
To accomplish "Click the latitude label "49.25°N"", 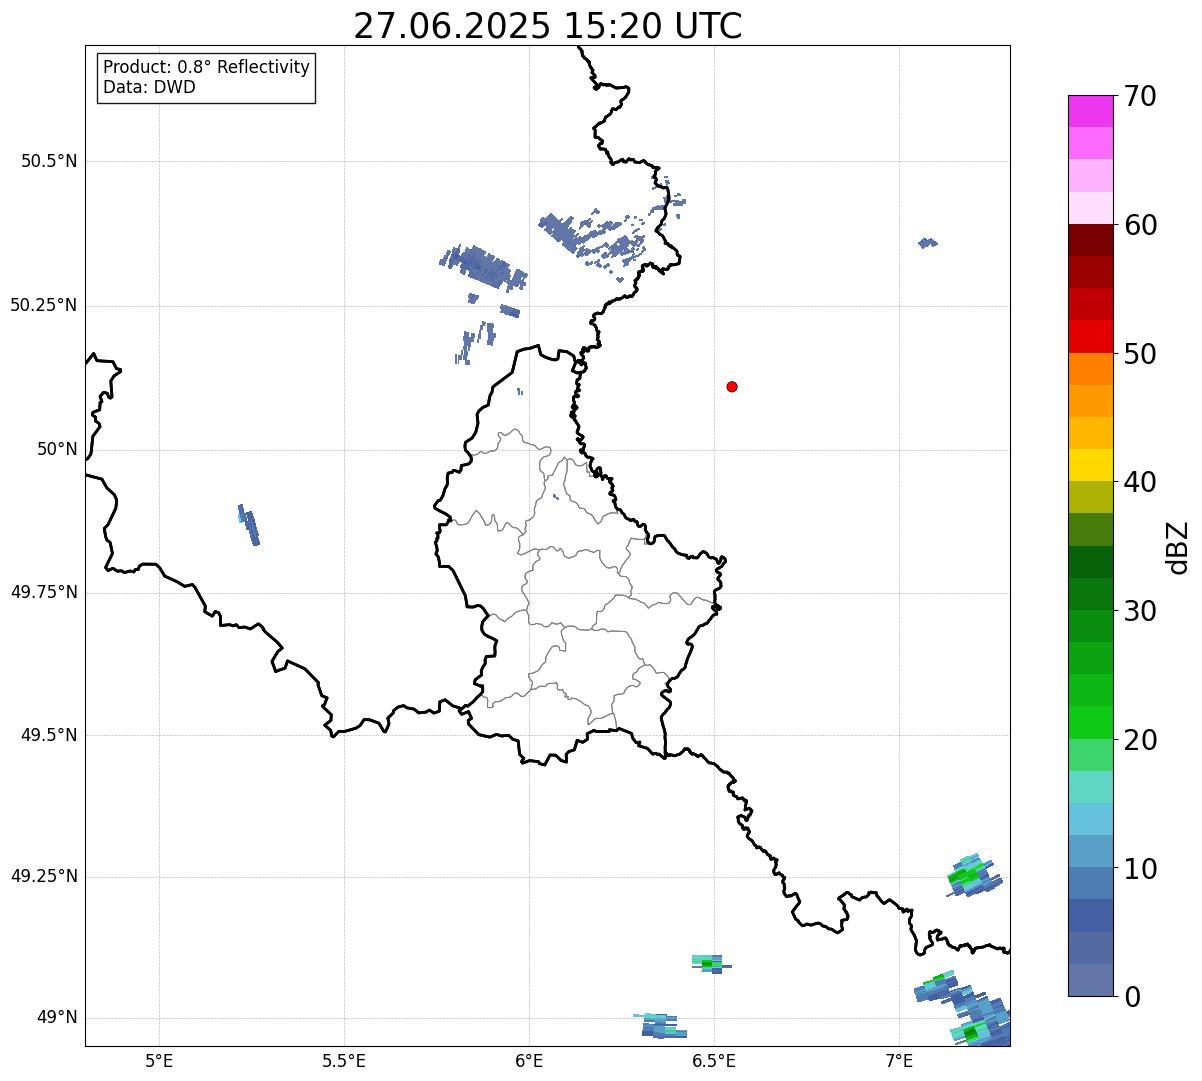I will click(x=44, y=876).
